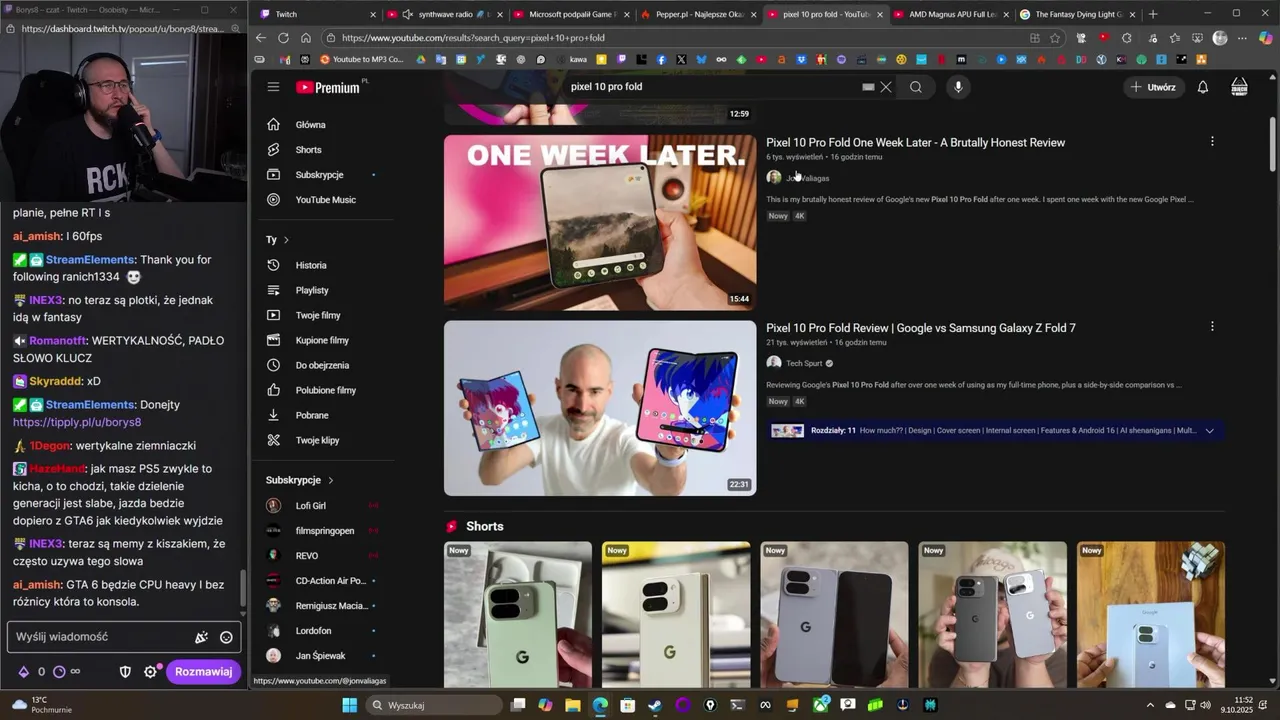Image resolution: width=1280 pixels, height=720 pixels.
Task: Open Windows Terminal from the taskbar
Action: (x=737, y=705)
